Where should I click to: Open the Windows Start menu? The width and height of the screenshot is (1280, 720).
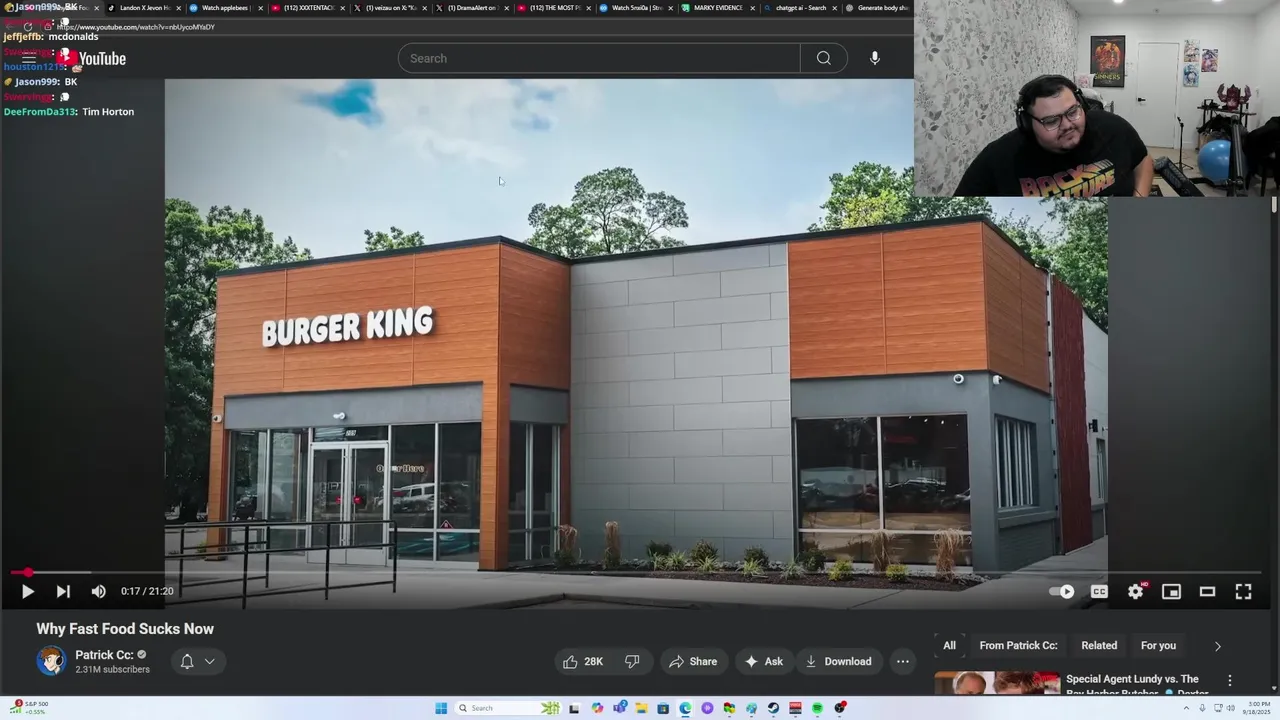coord(441,708)
